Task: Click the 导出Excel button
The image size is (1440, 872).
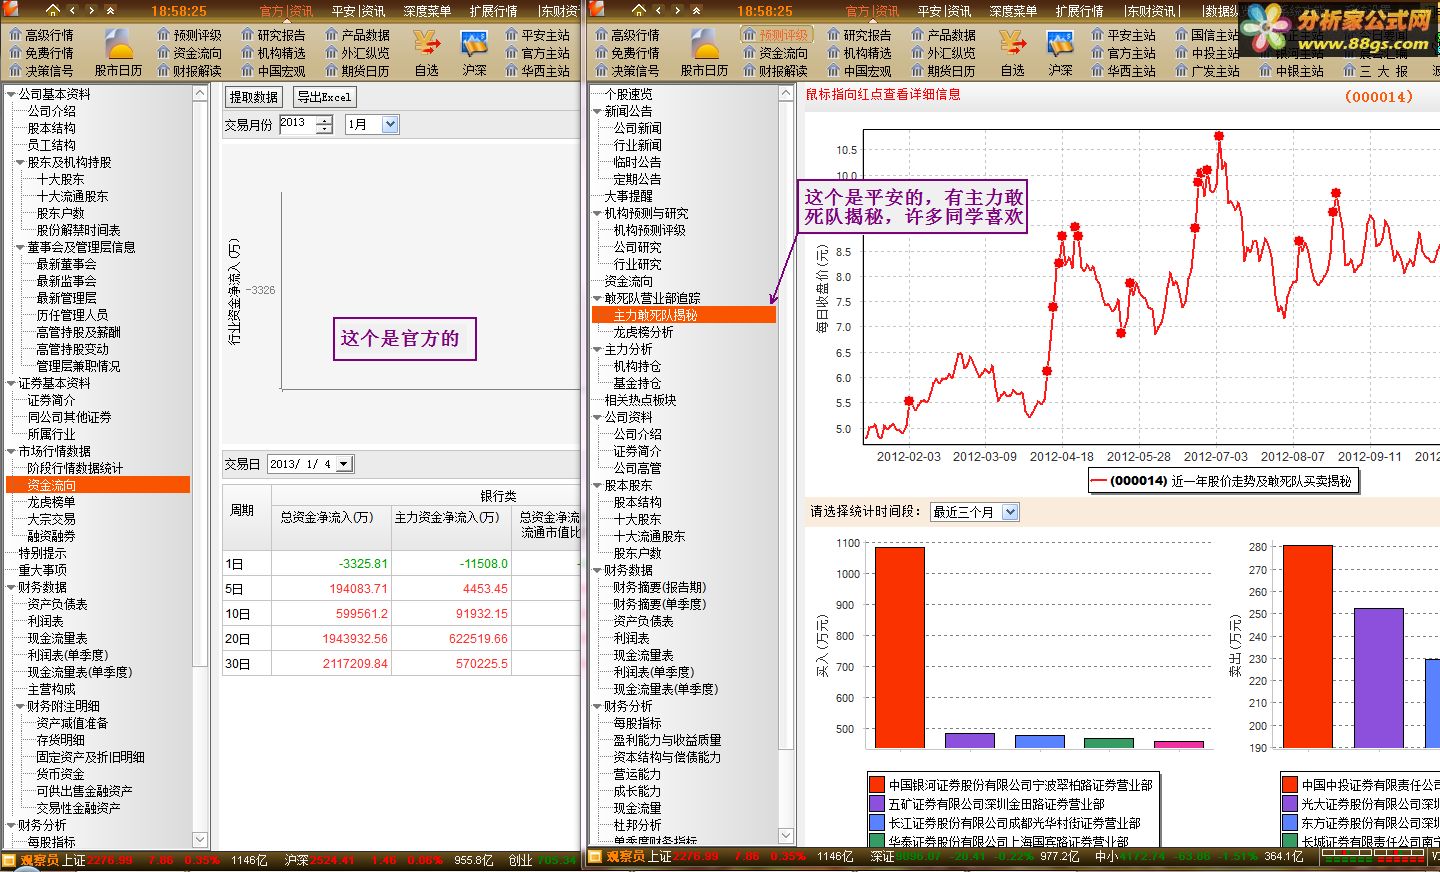Action: 324,97
